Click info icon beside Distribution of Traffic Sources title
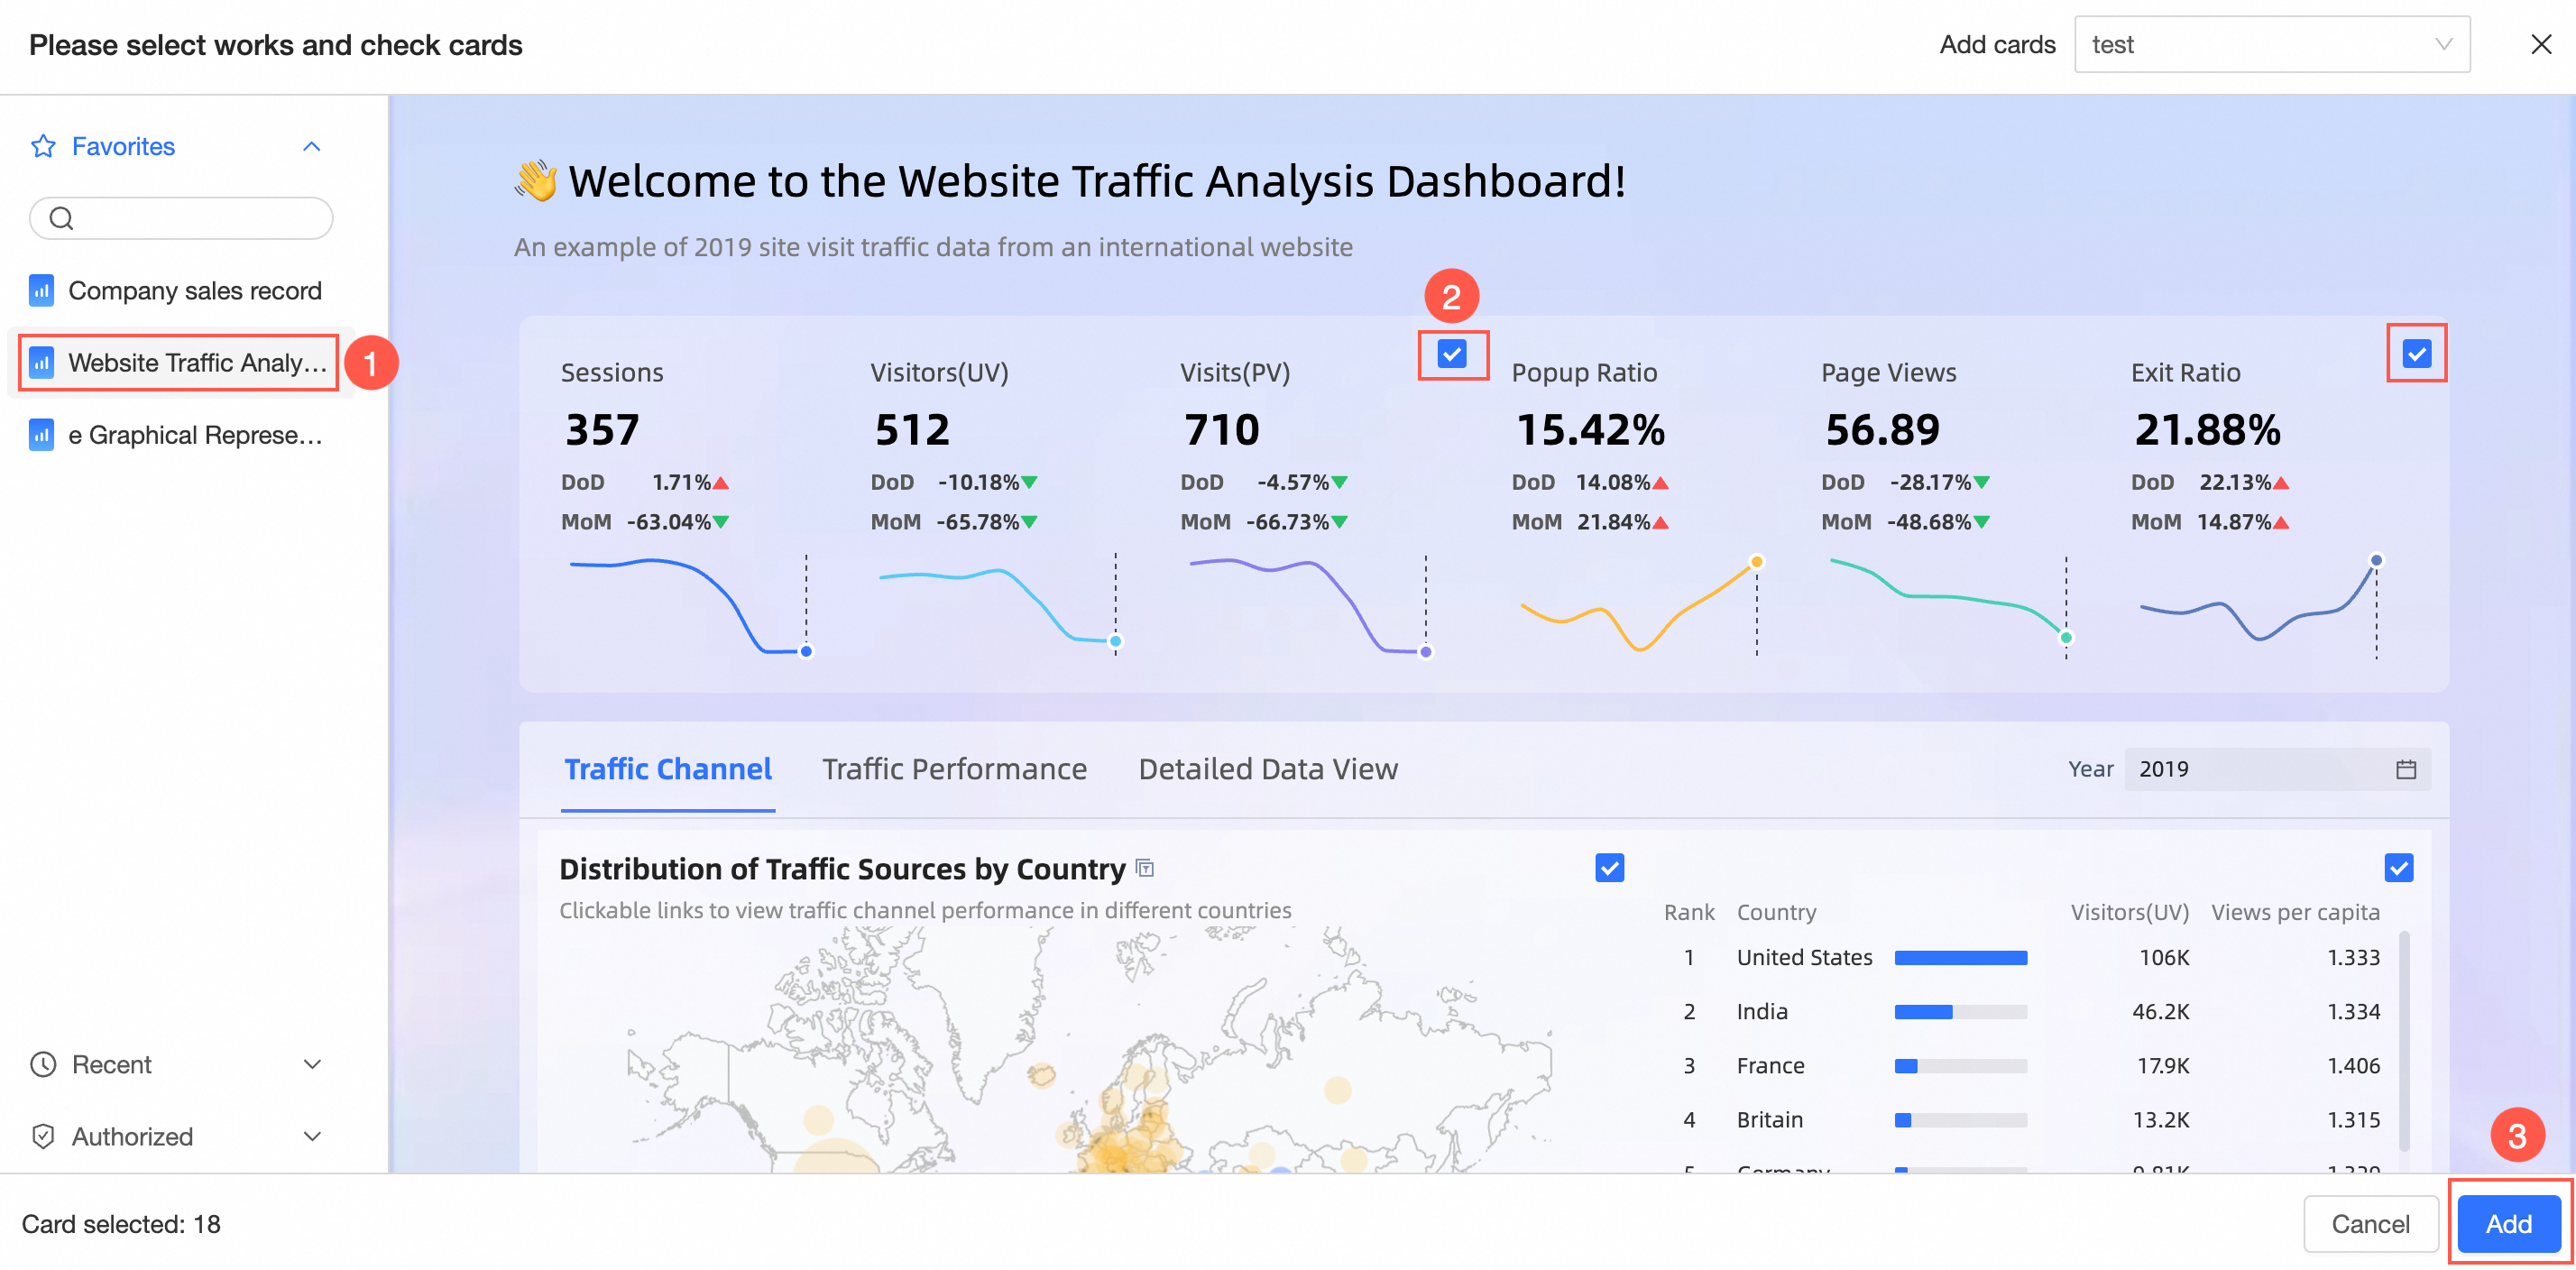Image resolution: width=2576 pixels, height=1270 pixels. 1145,868
